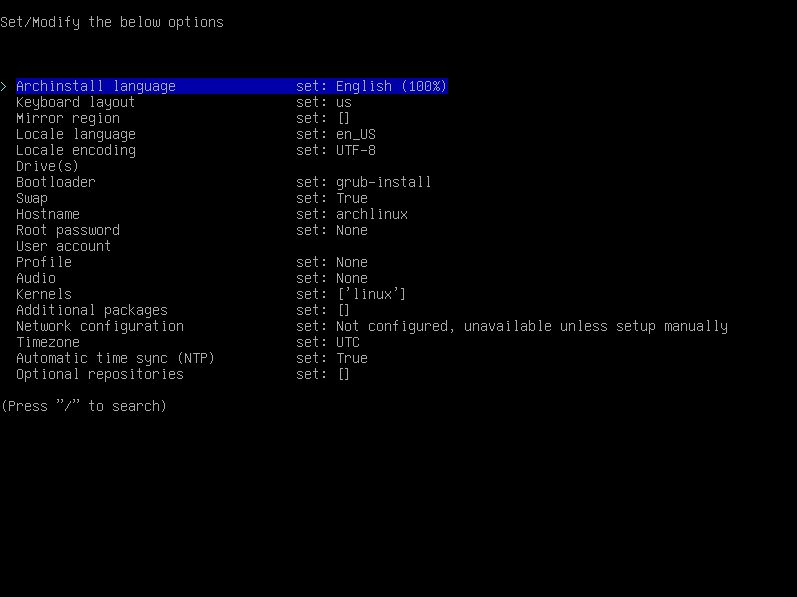Open the Bootloader option
Image resolution: width=797 pixels, height=597 pixels.
[224, 182]
